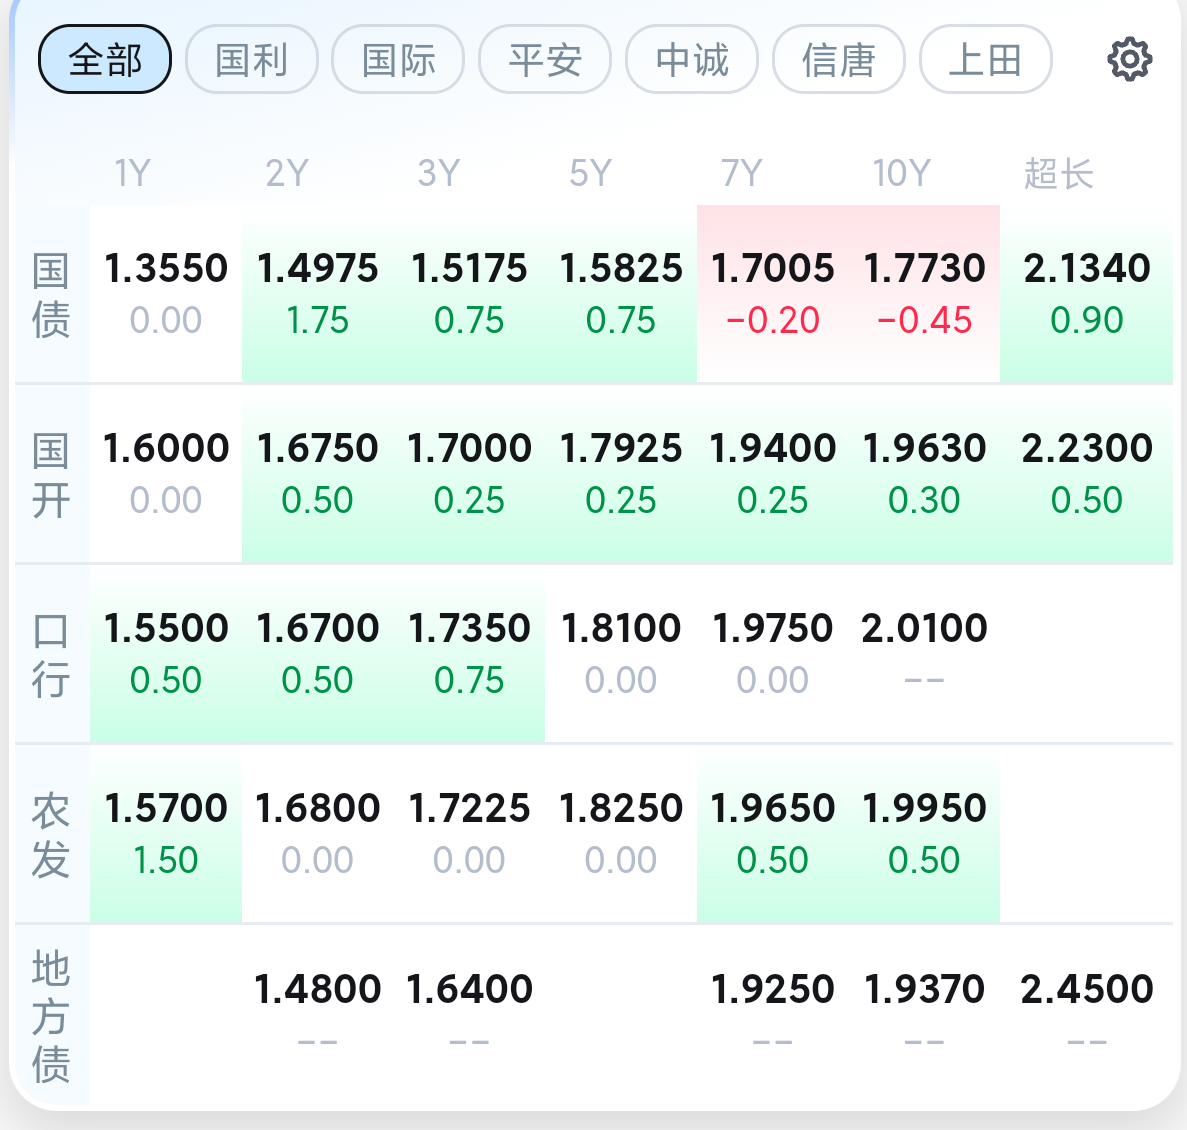
Task: Select the 国债 row label
Action: [51, 295]
